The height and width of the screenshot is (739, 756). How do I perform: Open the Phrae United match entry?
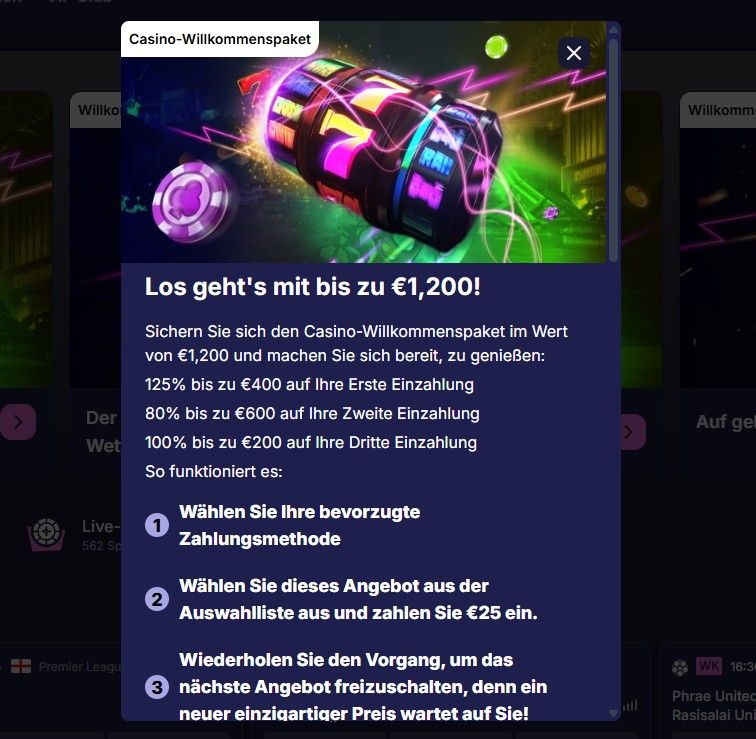pos(714,705)
